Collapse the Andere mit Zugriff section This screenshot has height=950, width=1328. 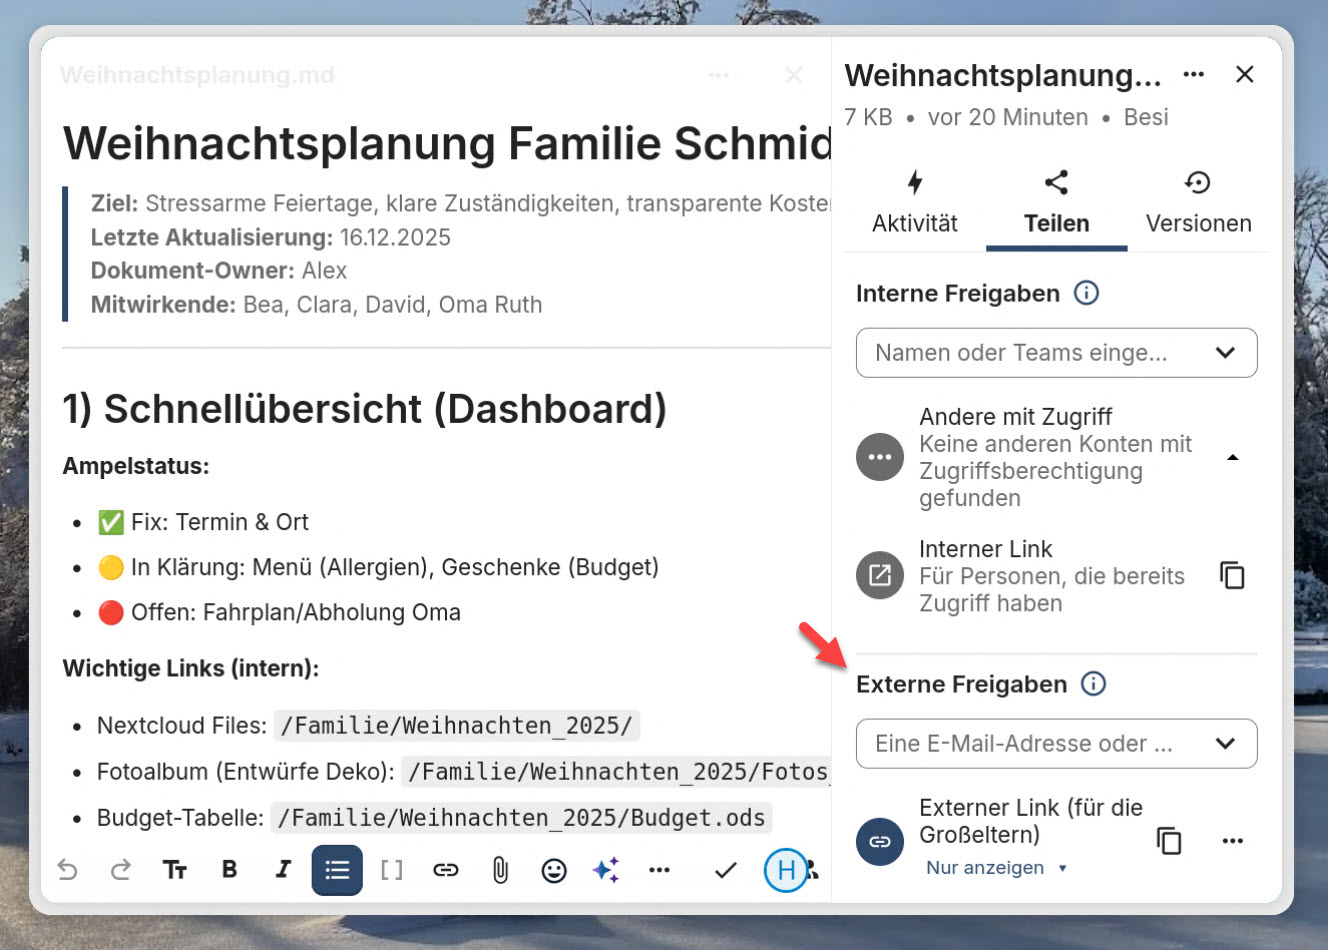(1233, 457)
